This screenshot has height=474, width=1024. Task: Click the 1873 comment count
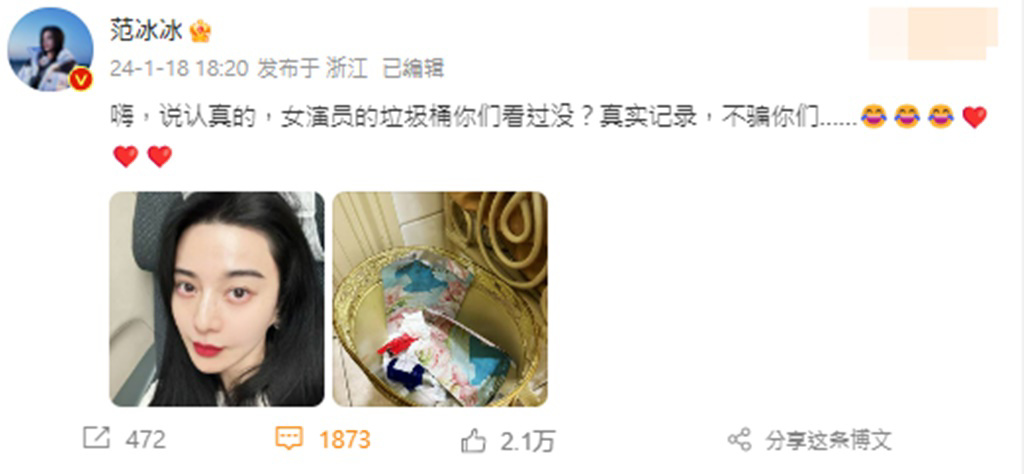[345, 439]
